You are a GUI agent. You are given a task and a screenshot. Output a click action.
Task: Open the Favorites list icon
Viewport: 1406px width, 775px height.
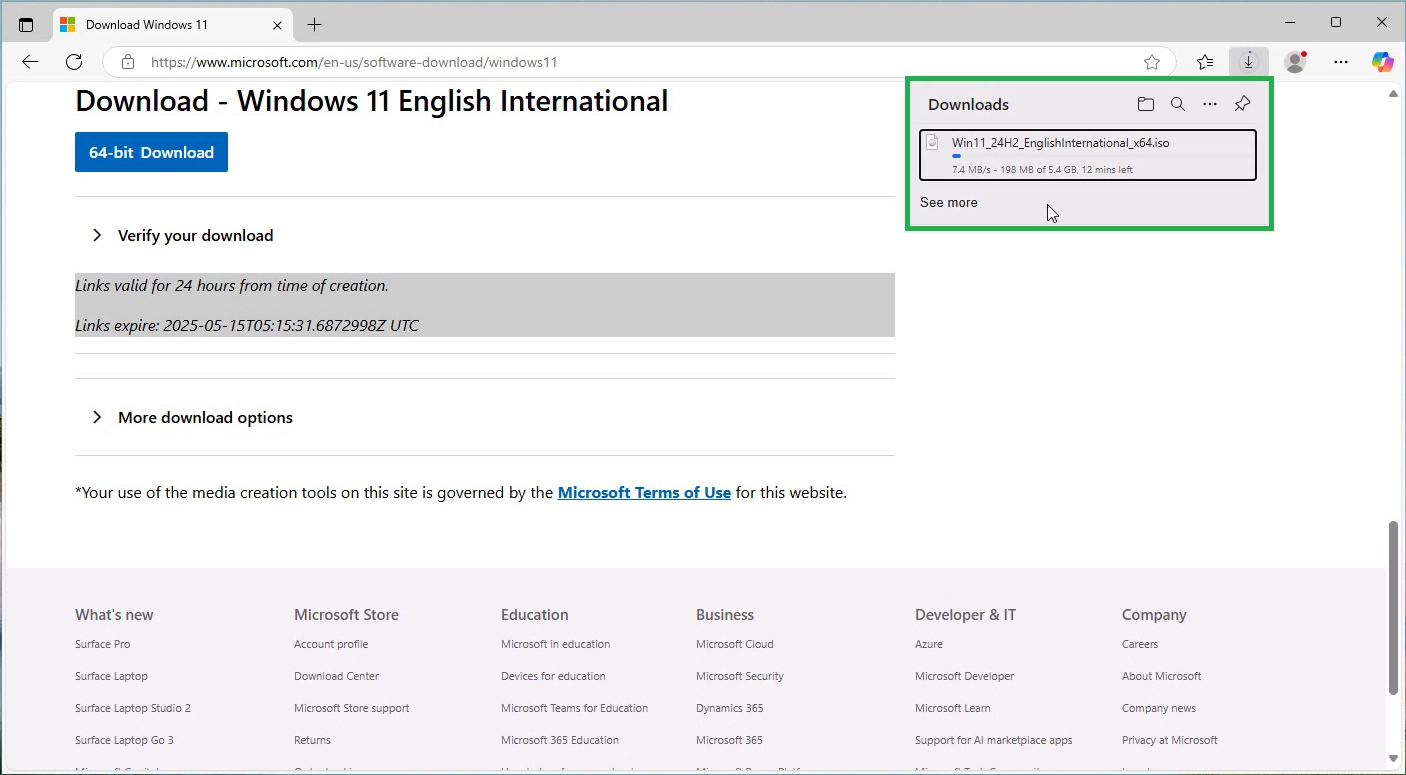(1205, 62)
